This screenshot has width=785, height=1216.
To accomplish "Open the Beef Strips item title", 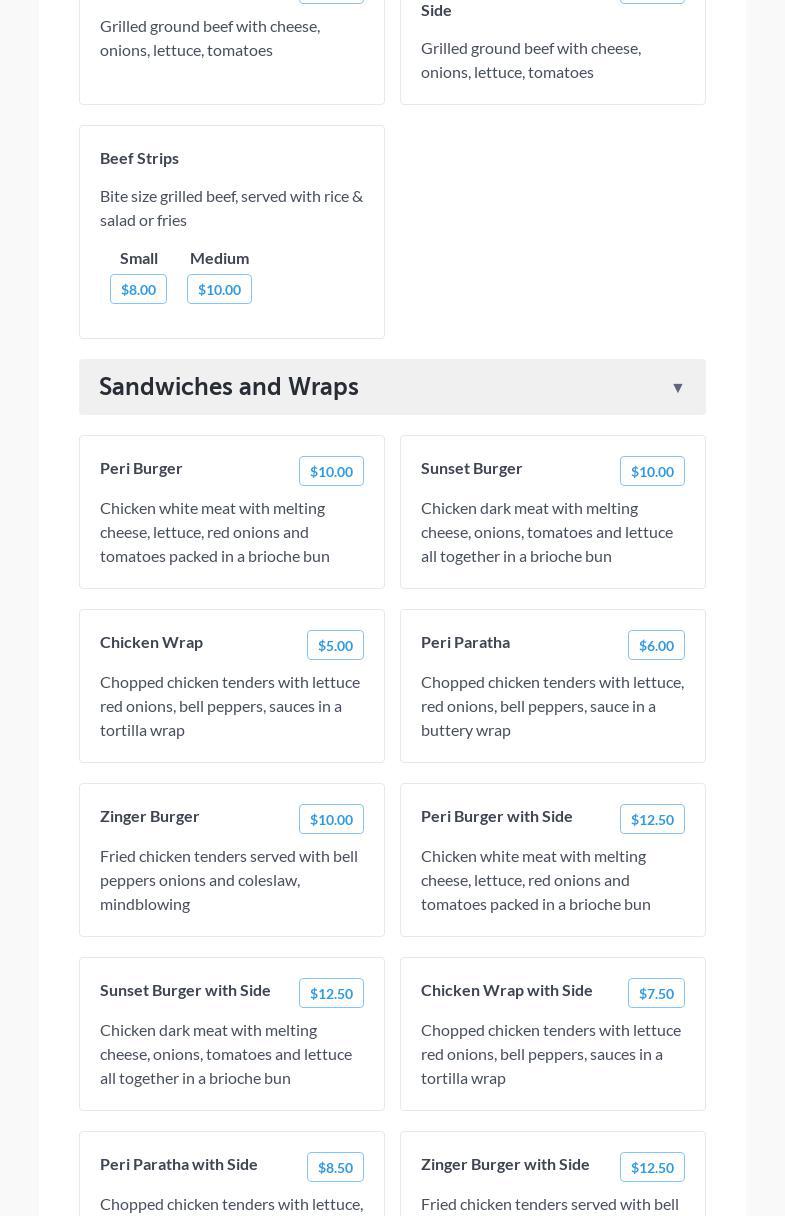I will (139, 158).
